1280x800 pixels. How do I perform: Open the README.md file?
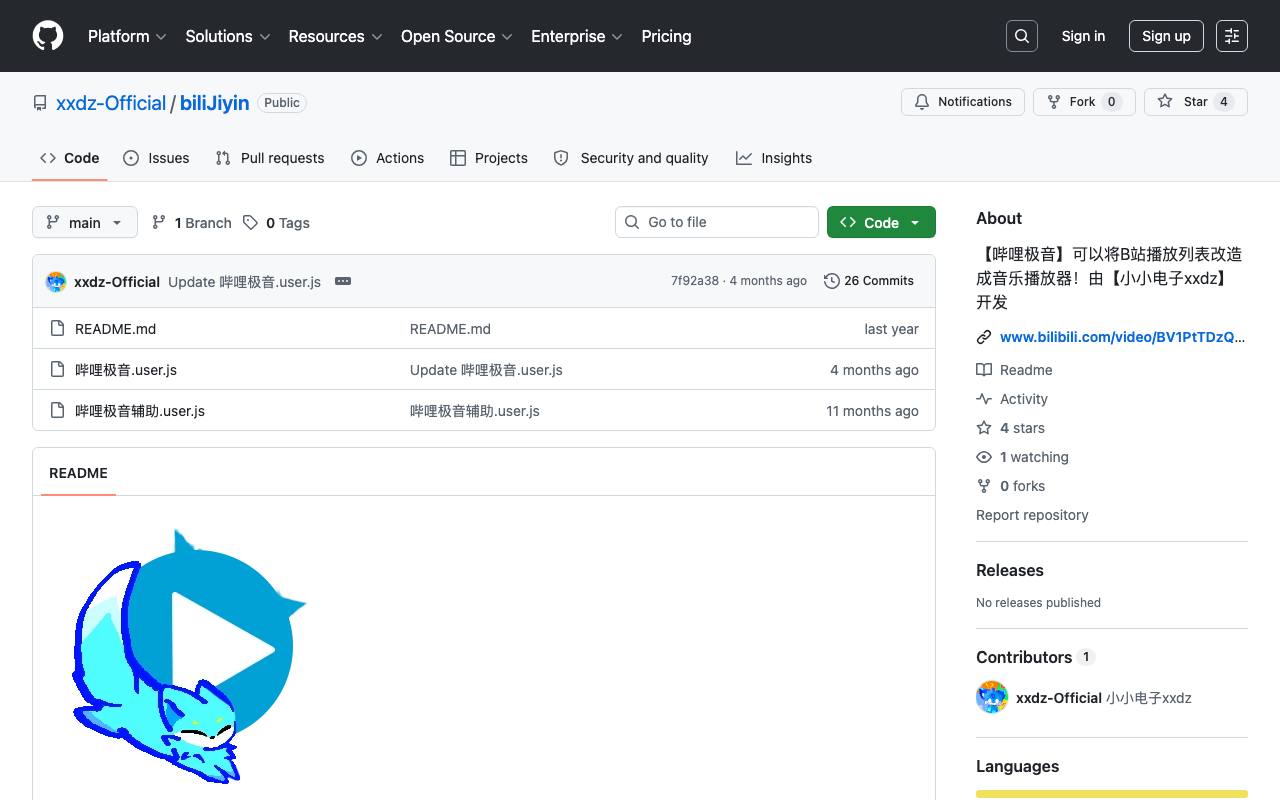point(115,328)
